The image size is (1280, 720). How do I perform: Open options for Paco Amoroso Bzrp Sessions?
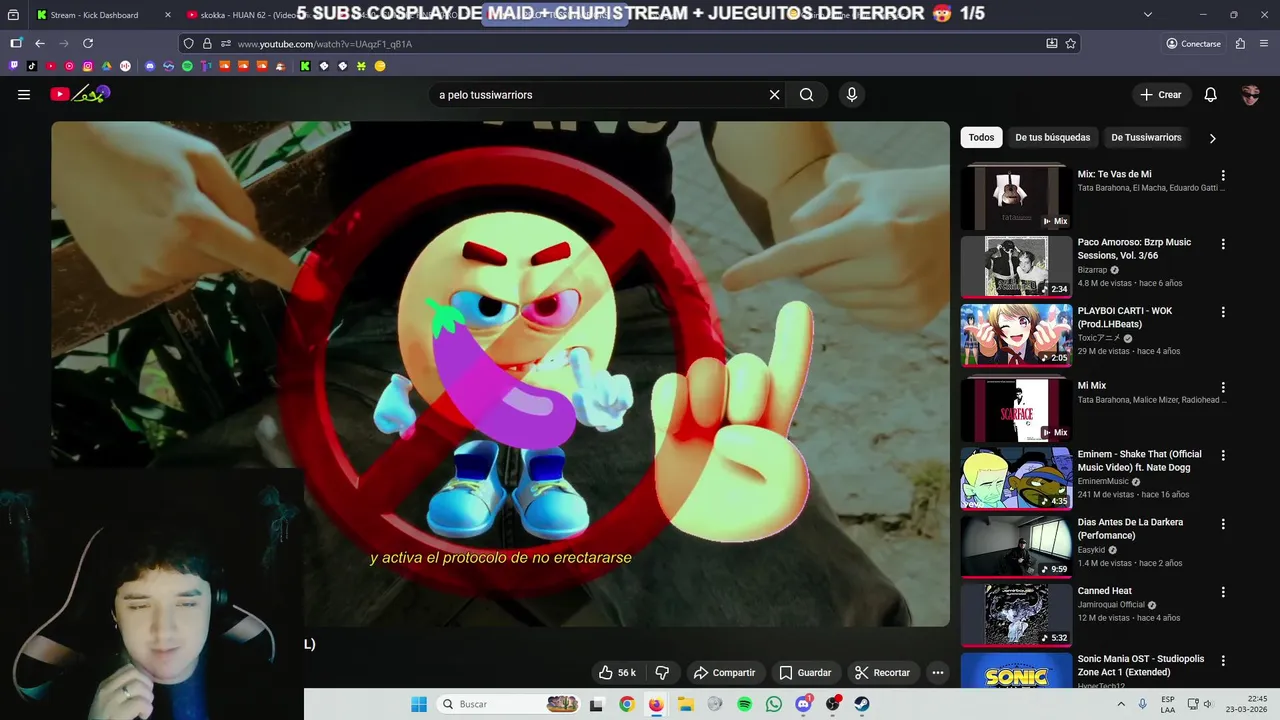coord(1222,244)
